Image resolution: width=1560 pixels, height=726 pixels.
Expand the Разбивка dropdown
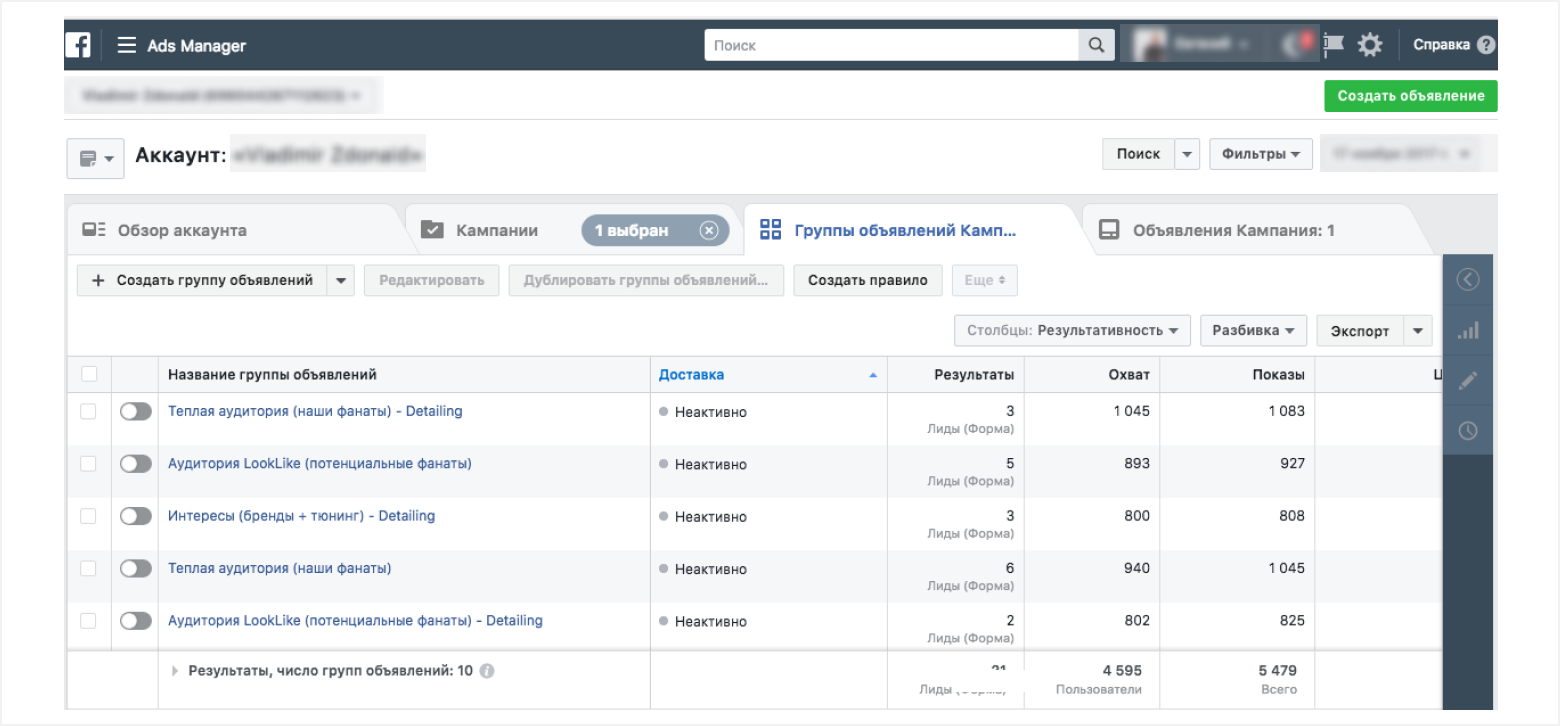click(1253, 330)
